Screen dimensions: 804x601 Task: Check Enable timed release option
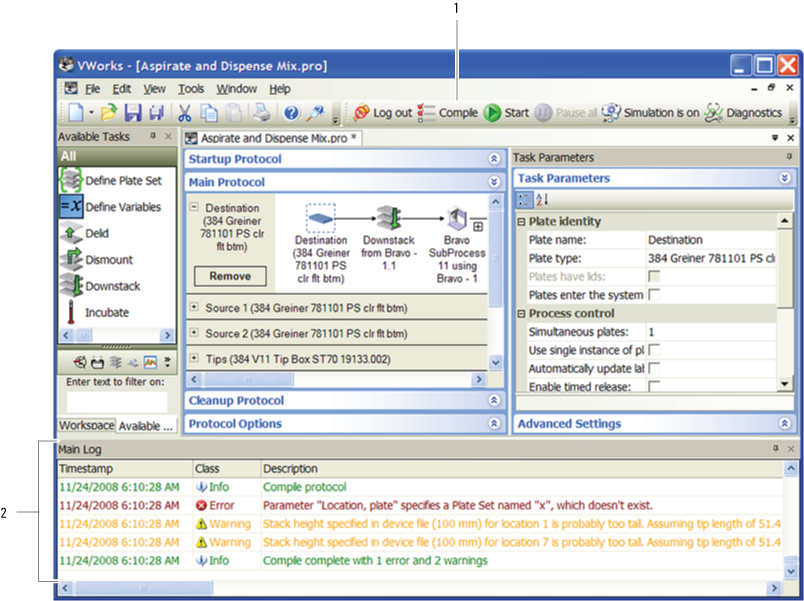click(654, 387)
